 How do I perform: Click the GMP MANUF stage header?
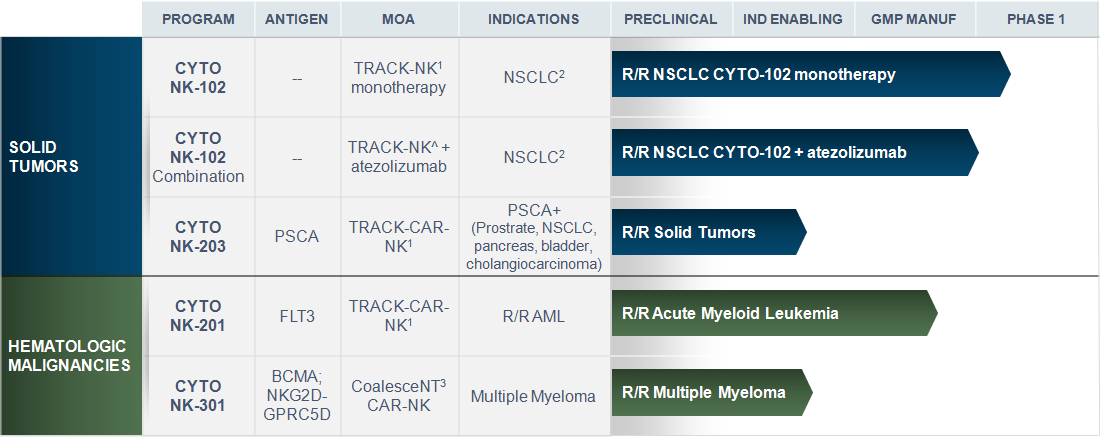click(915, 19)
